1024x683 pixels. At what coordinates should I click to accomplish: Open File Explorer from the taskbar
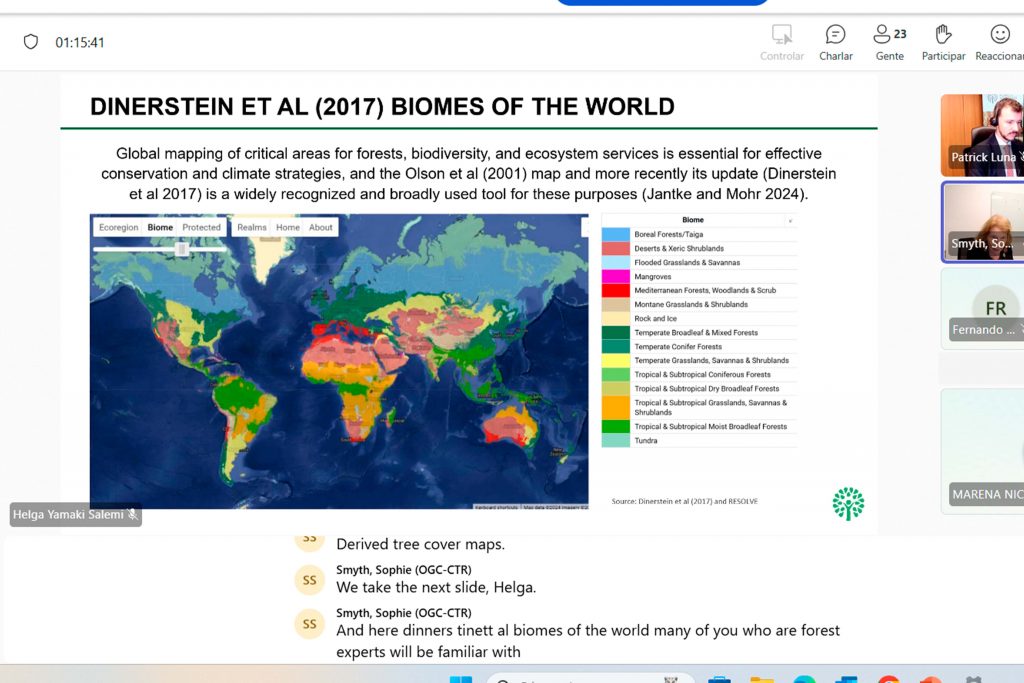click(762, 680)
